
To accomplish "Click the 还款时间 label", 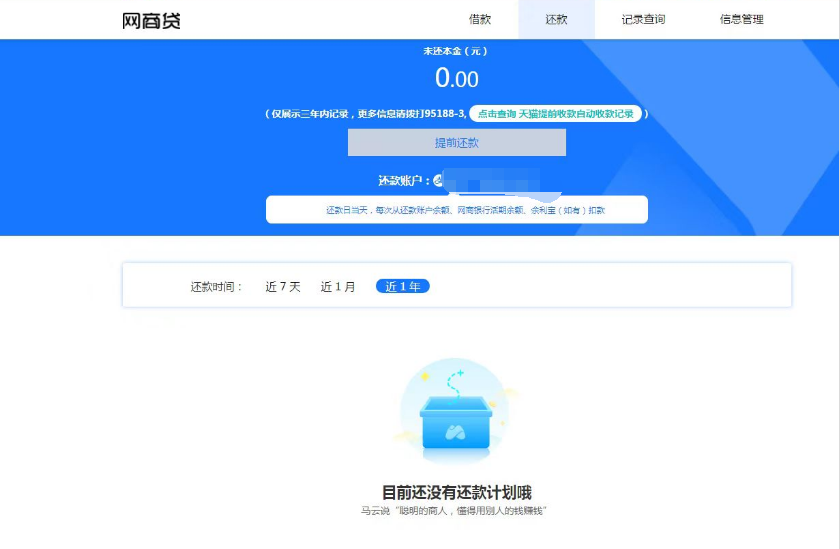I will [x=216, y=287].
